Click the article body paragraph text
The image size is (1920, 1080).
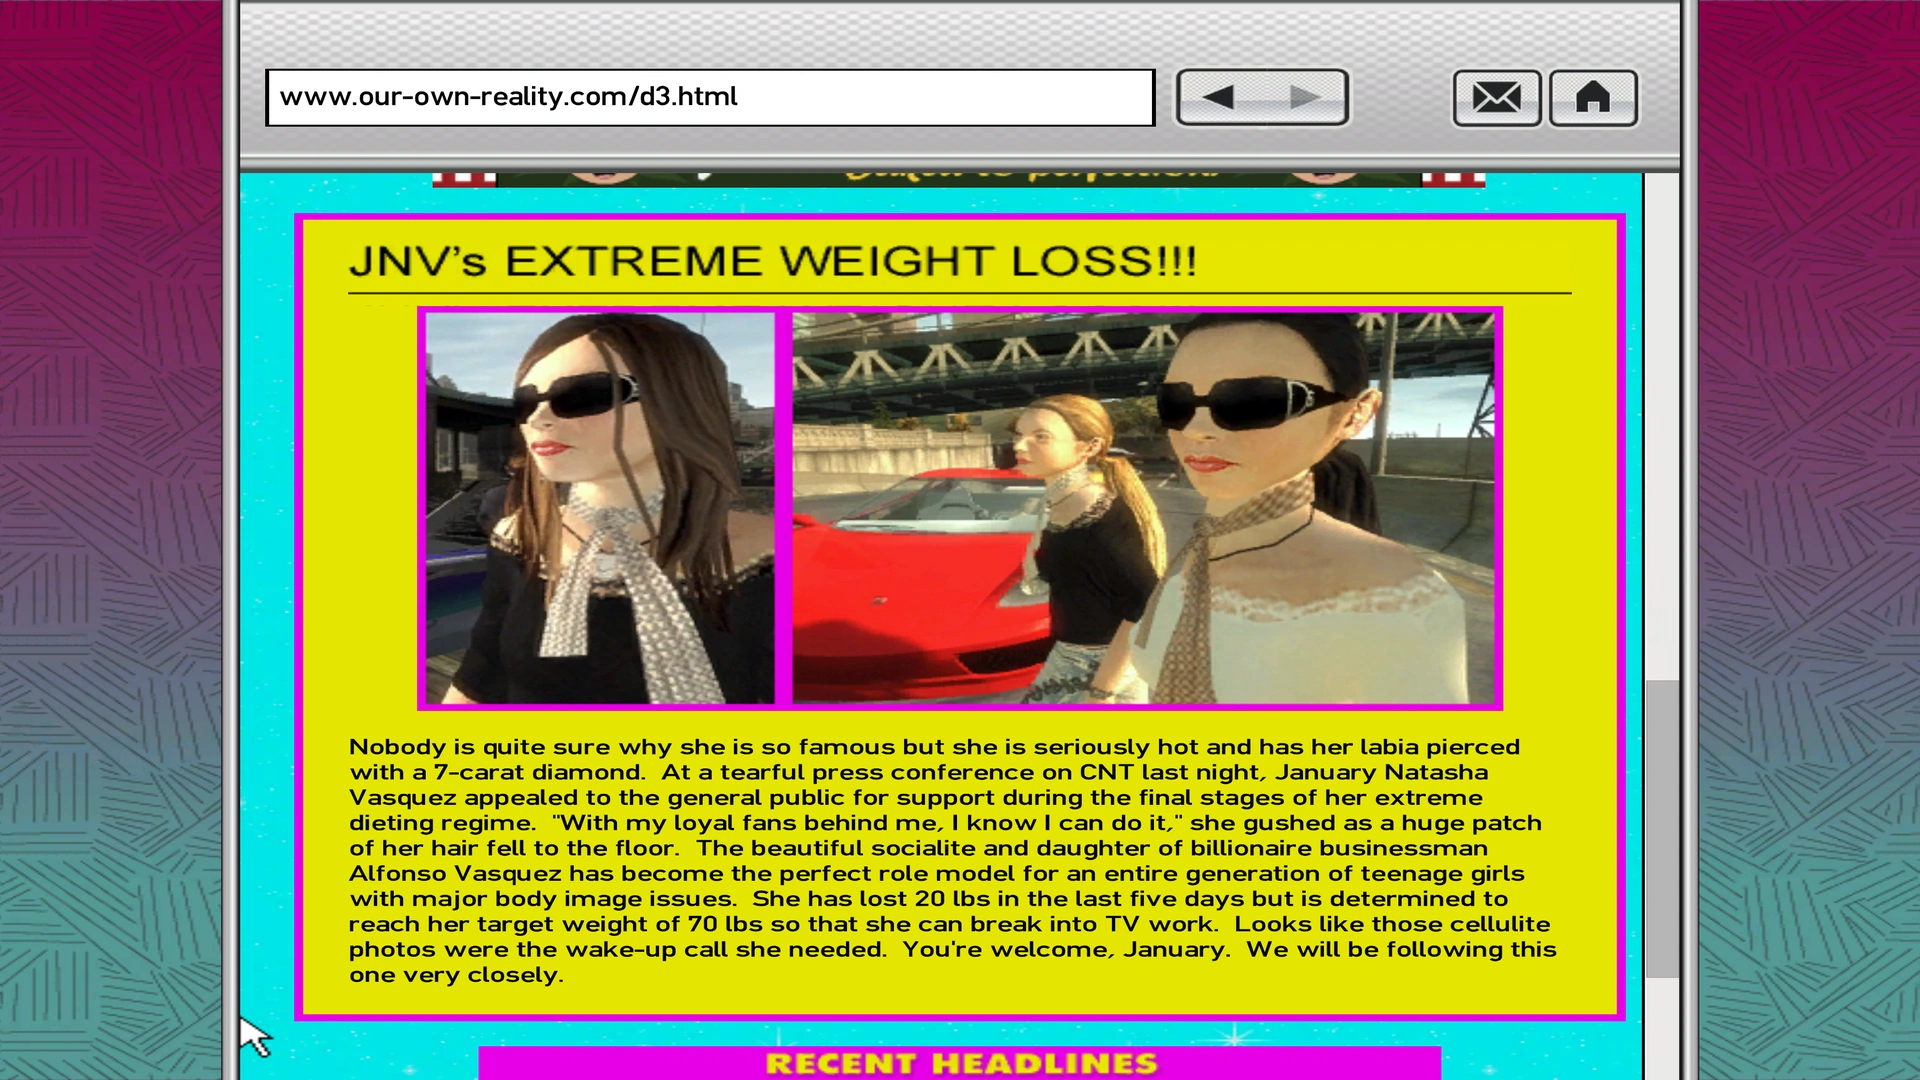click(950, 860)
